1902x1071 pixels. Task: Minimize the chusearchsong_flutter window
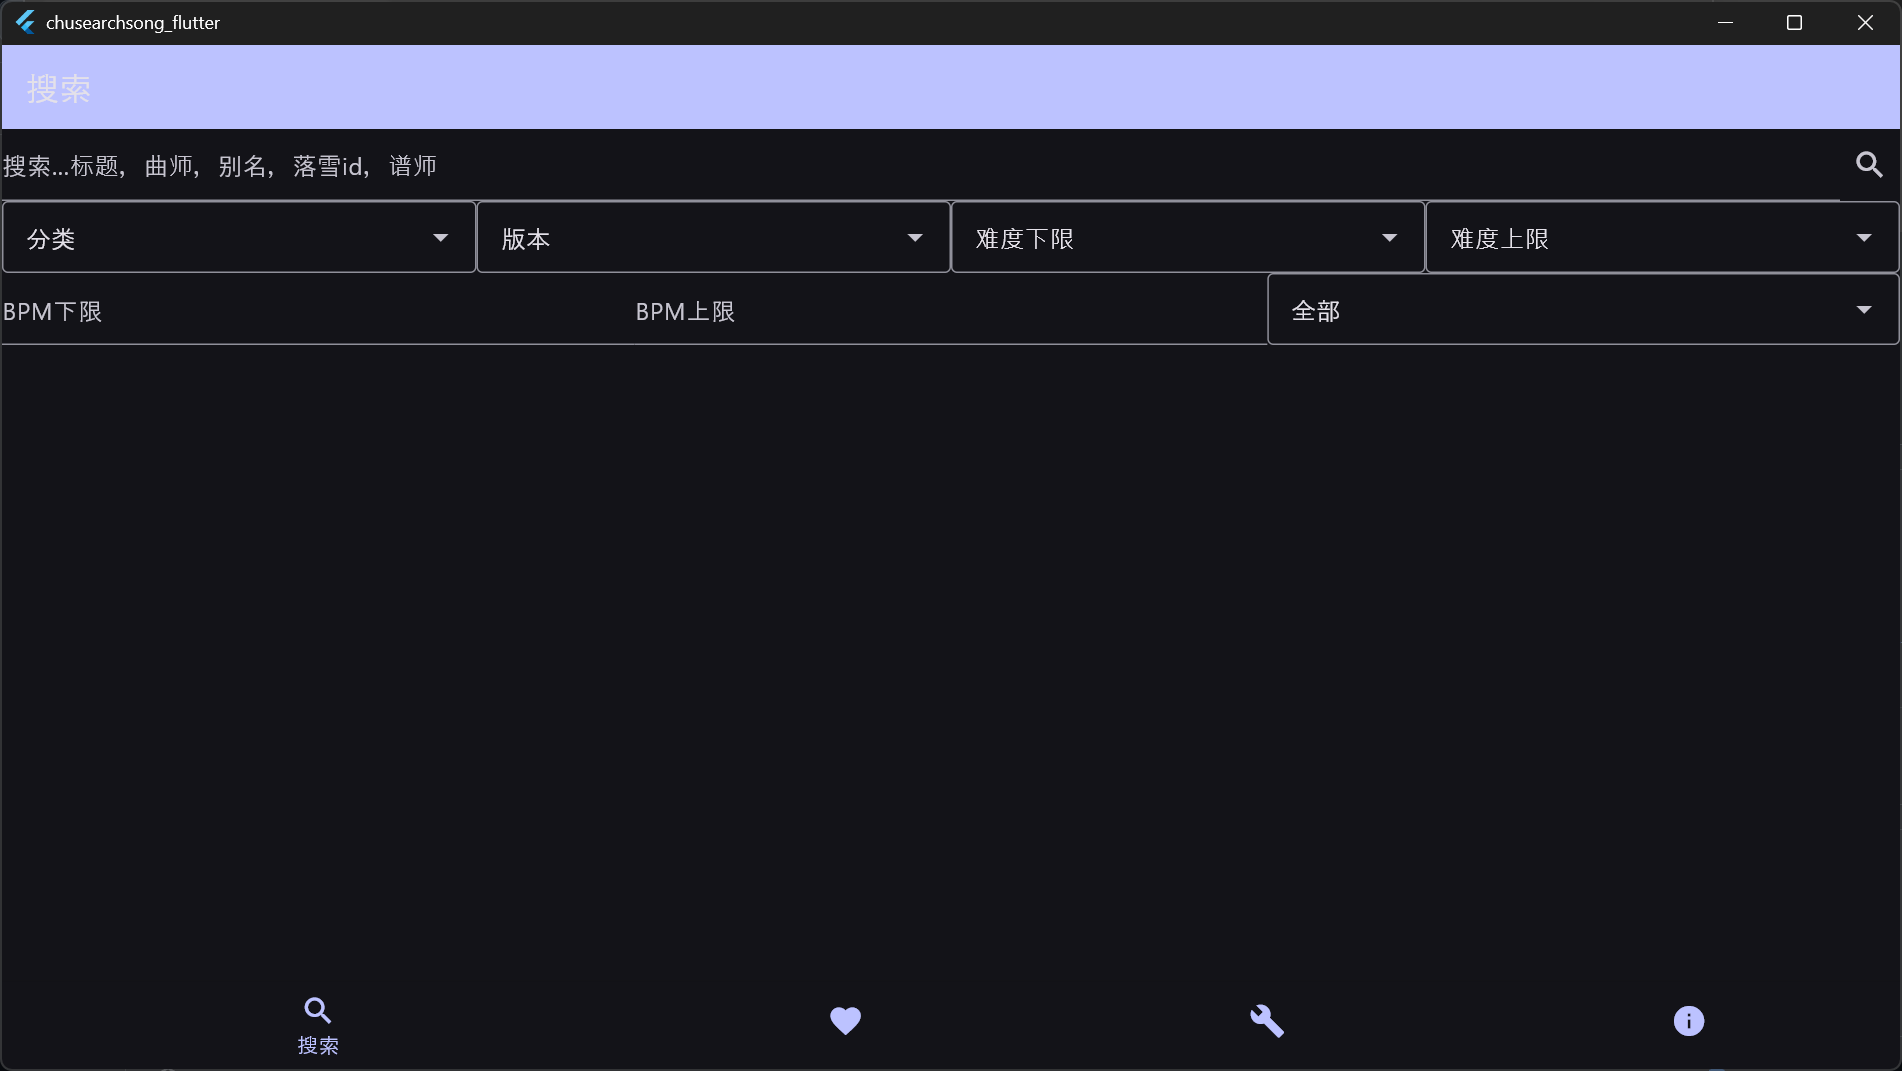click(x=1725, y=22)
